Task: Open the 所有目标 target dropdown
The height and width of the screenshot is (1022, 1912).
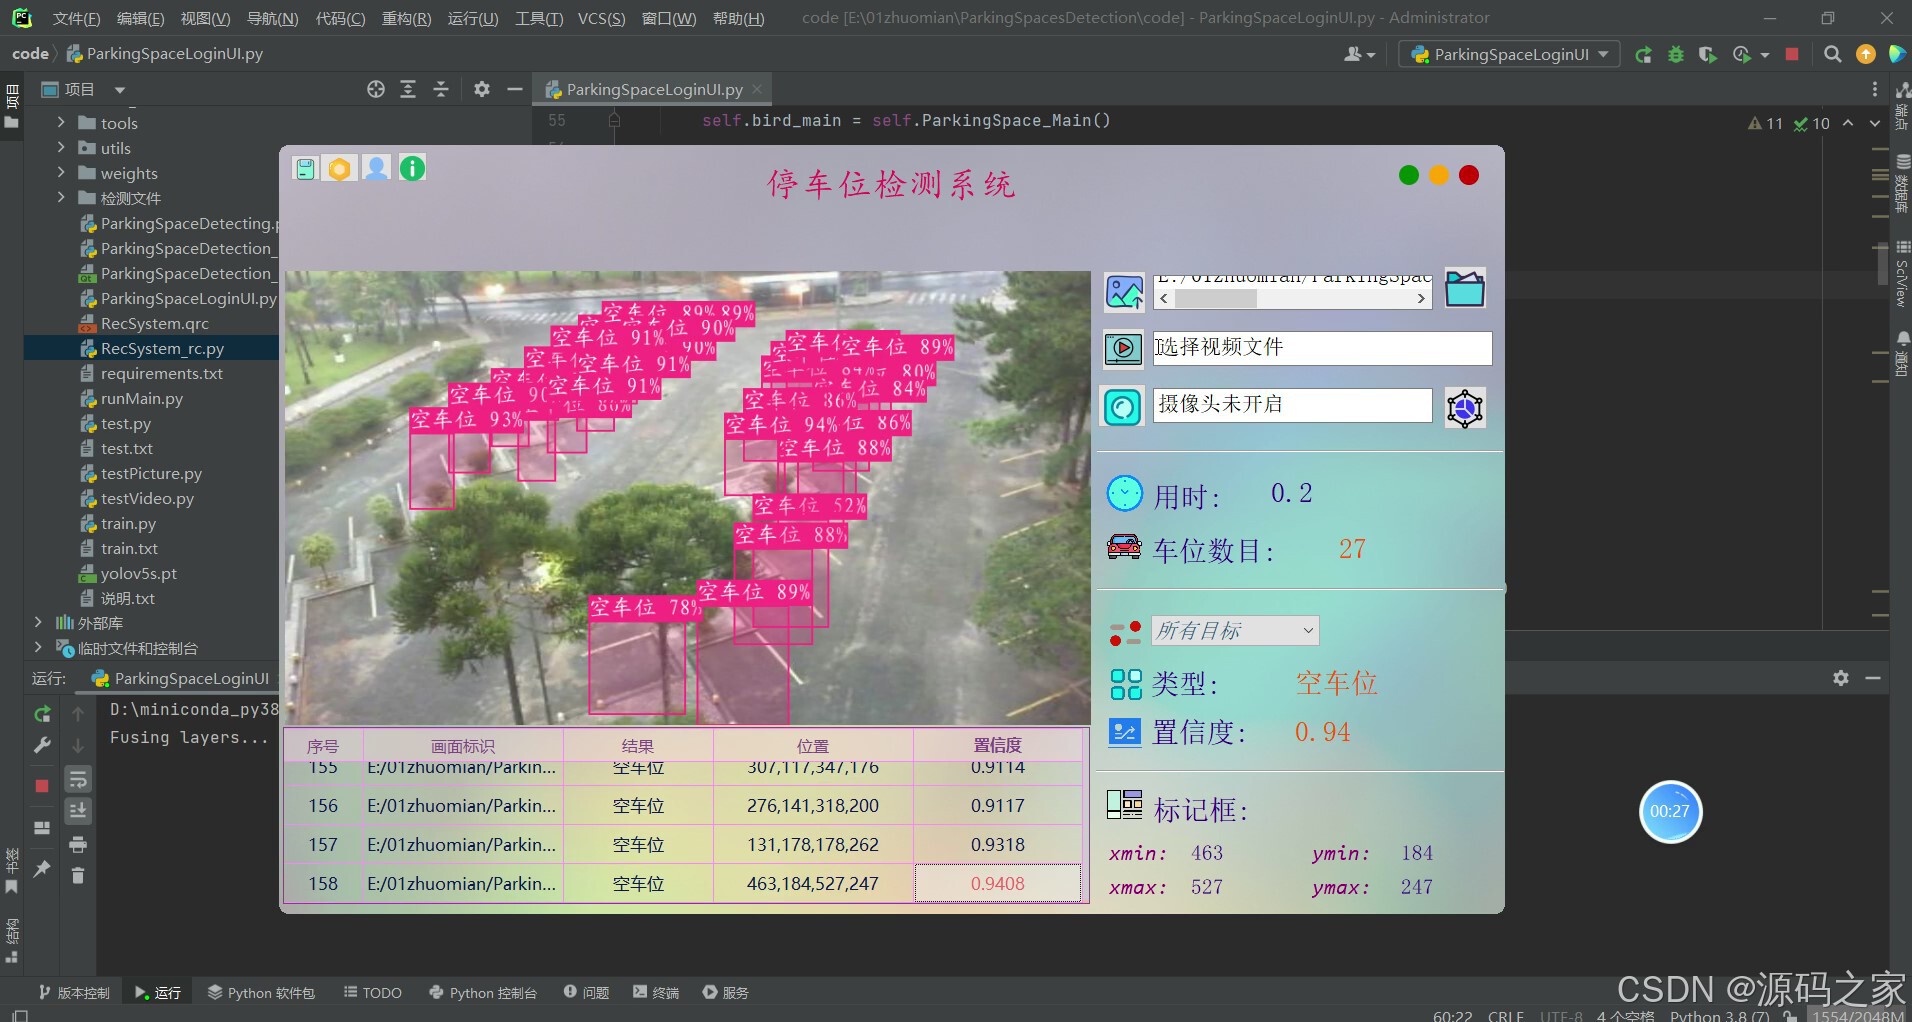Action: tap(1235, 630)
